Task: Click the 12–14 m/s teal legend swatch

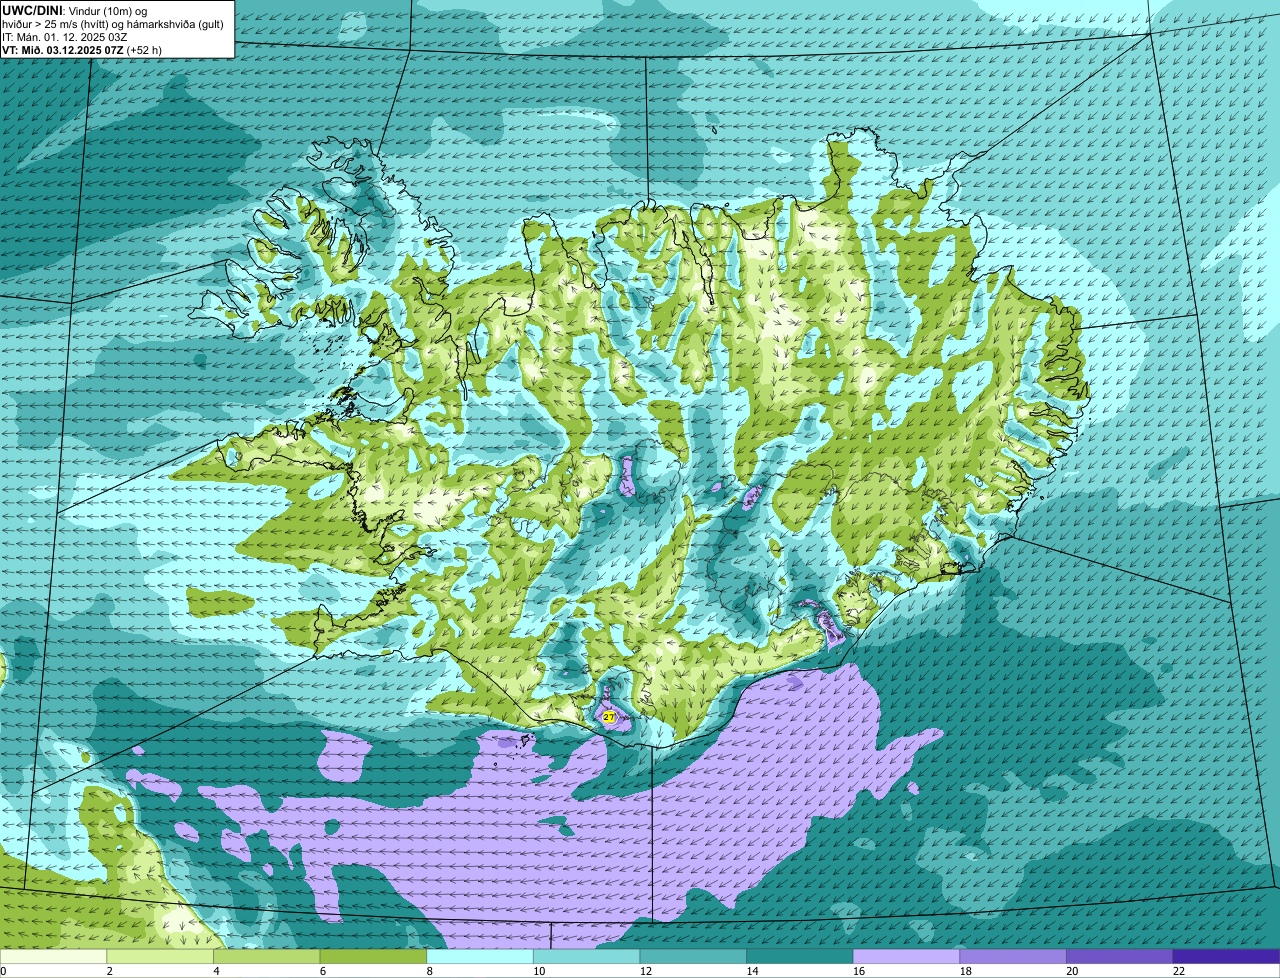Action: 693,956
